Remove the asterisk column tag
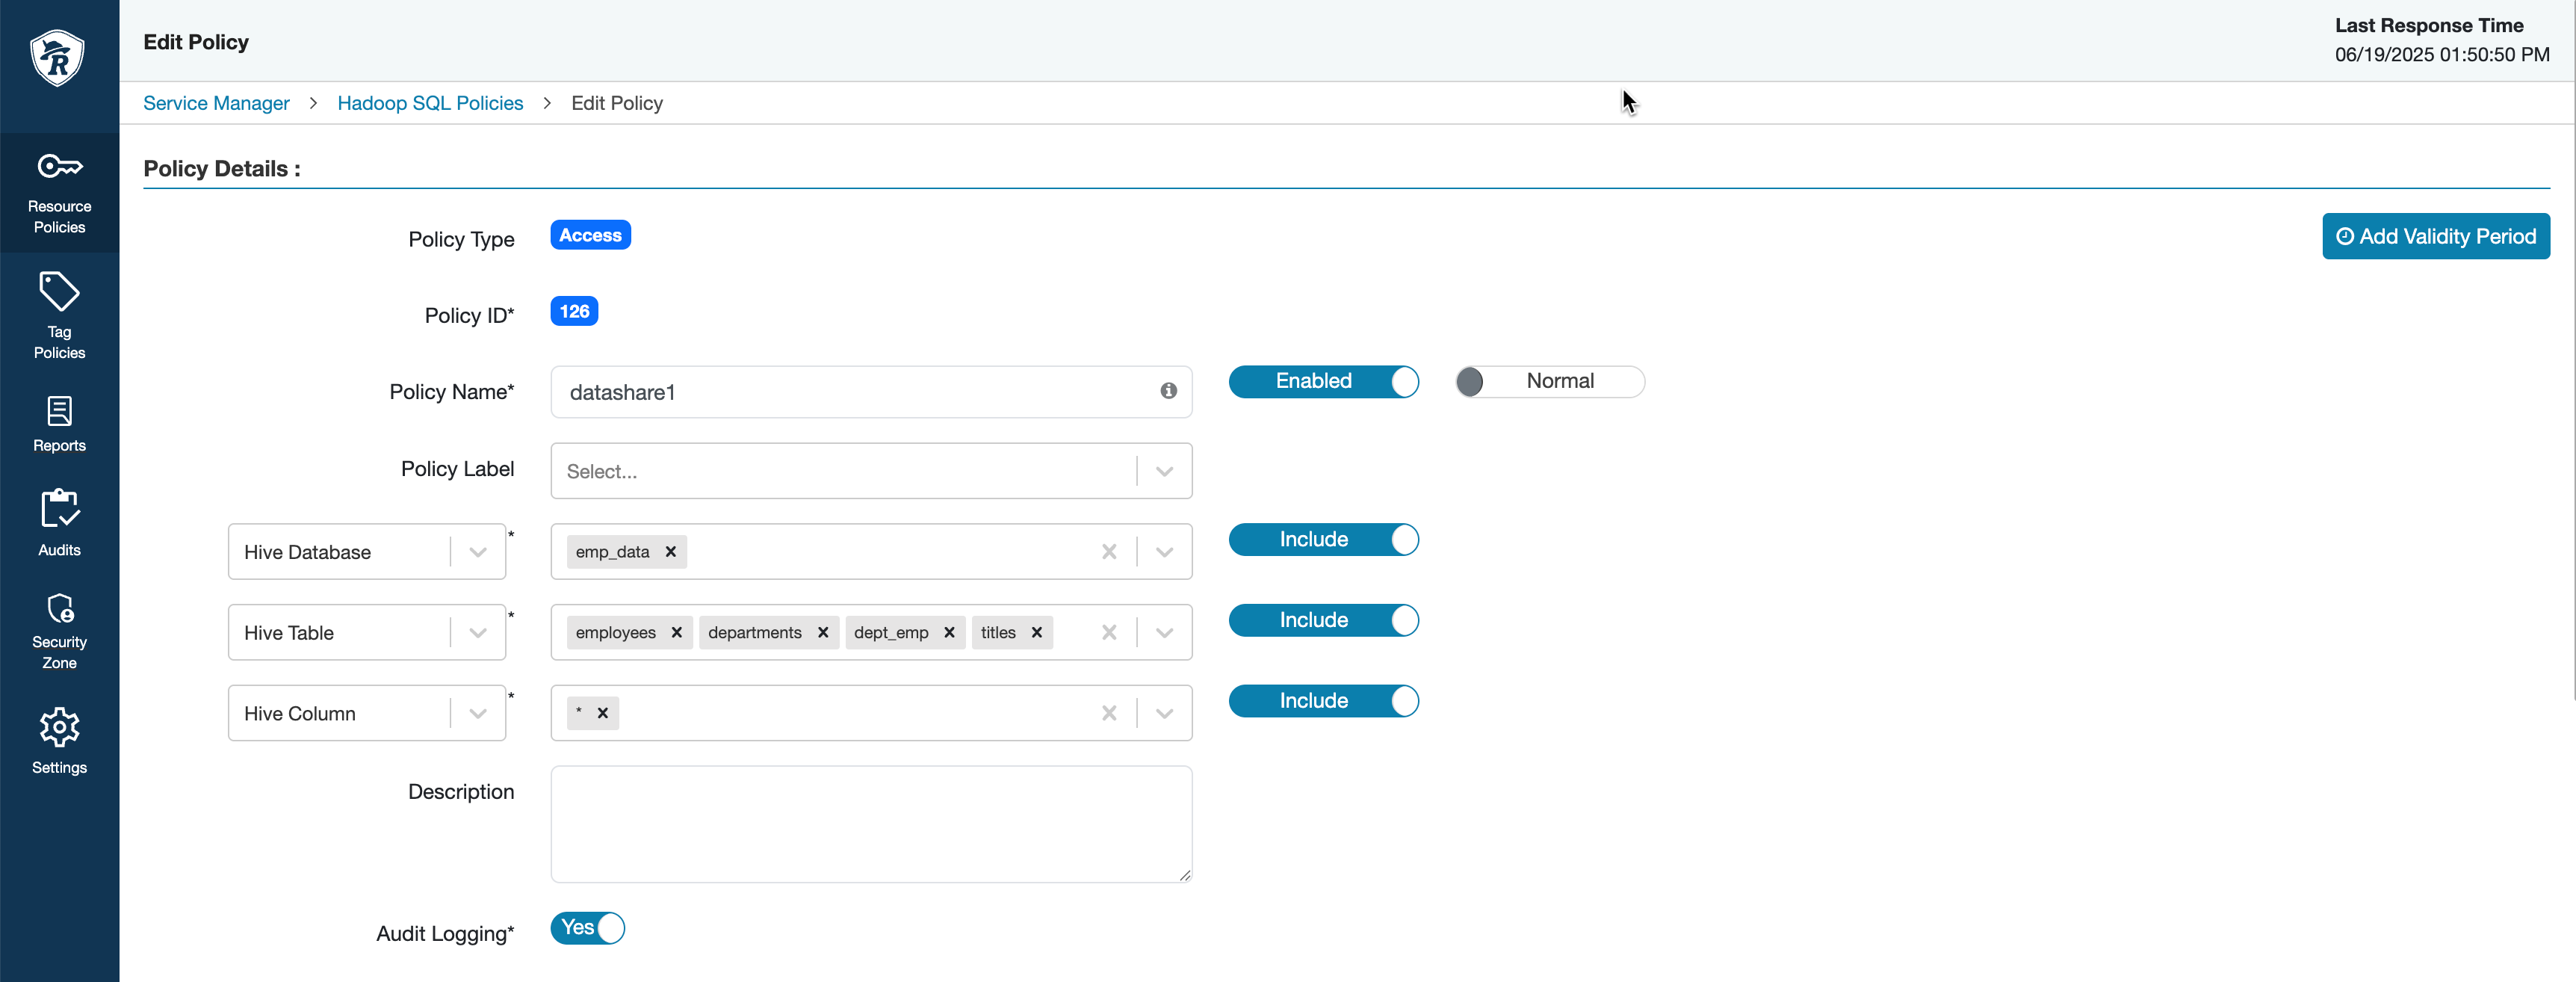This screenshot has height=982, width=2576. [603, 713]
